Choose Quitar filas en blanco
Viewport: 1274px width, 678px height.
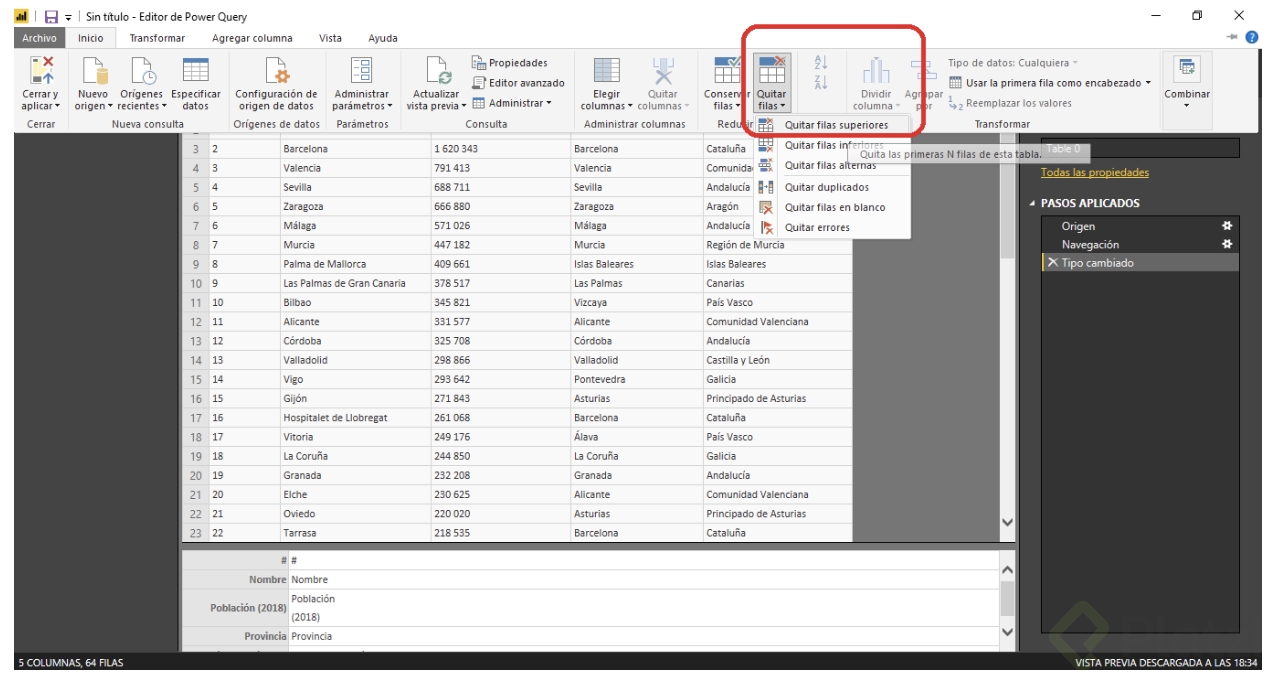(x=832, y=207)
